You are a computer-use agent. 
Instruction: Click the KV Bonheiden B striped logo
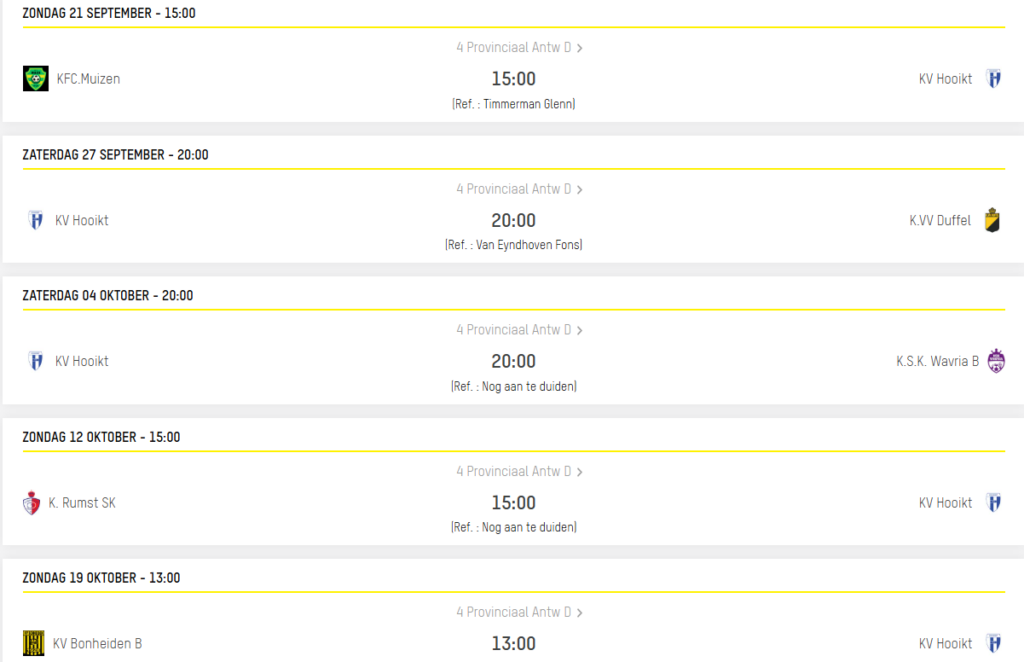click(x=33, y=643)
